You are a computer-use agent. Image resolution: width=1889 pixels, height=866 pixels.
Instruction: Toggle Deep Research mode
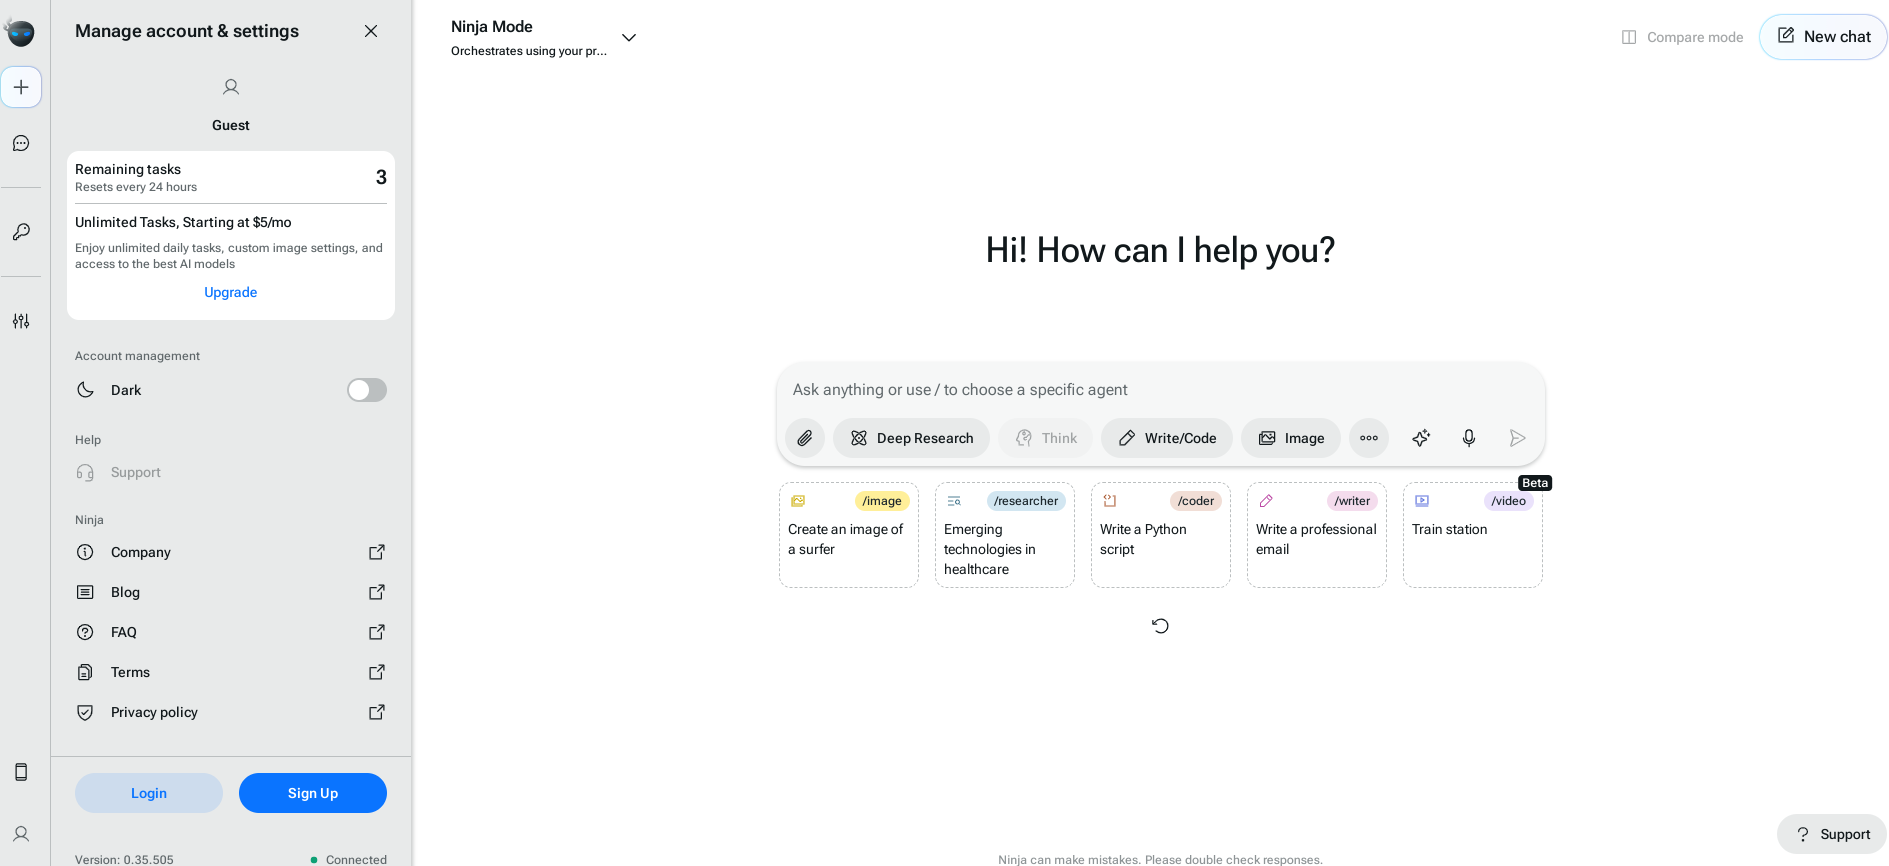[911, 438]
